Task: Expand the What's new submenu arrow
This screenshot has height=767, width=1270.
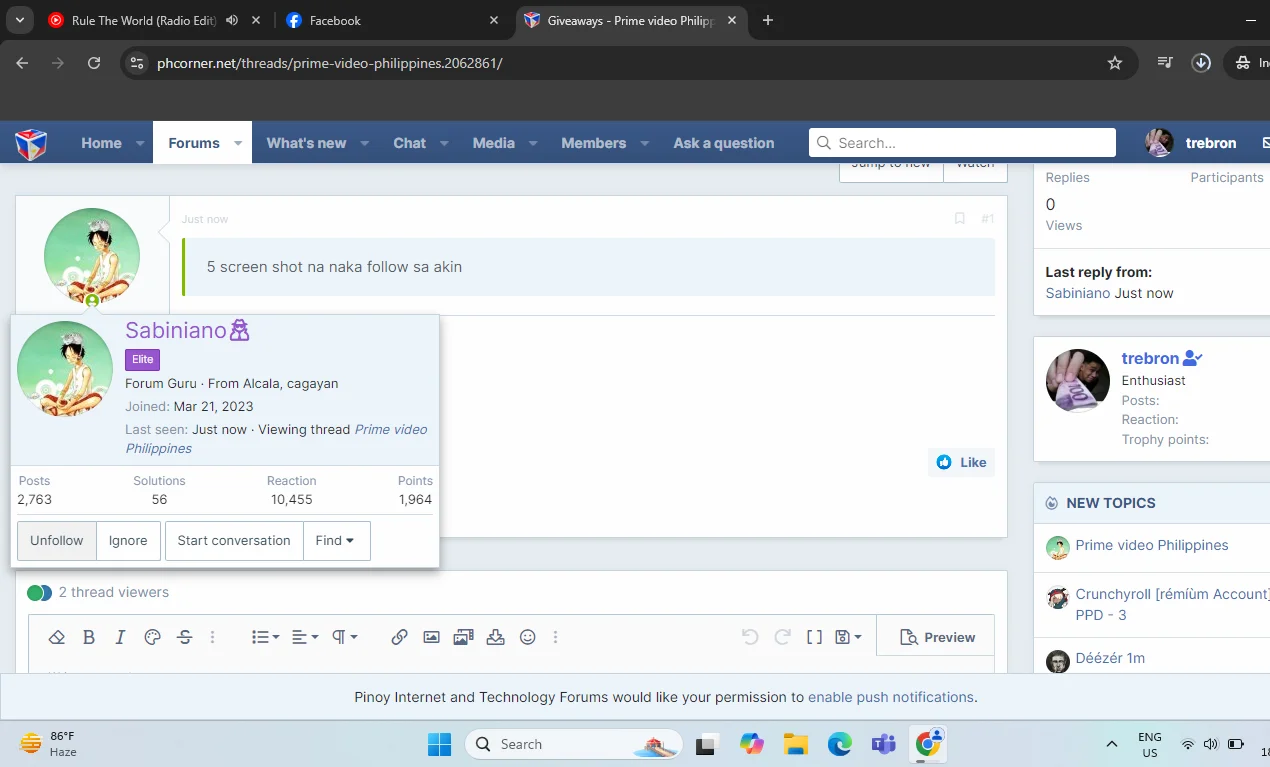Action: point(365,143)
